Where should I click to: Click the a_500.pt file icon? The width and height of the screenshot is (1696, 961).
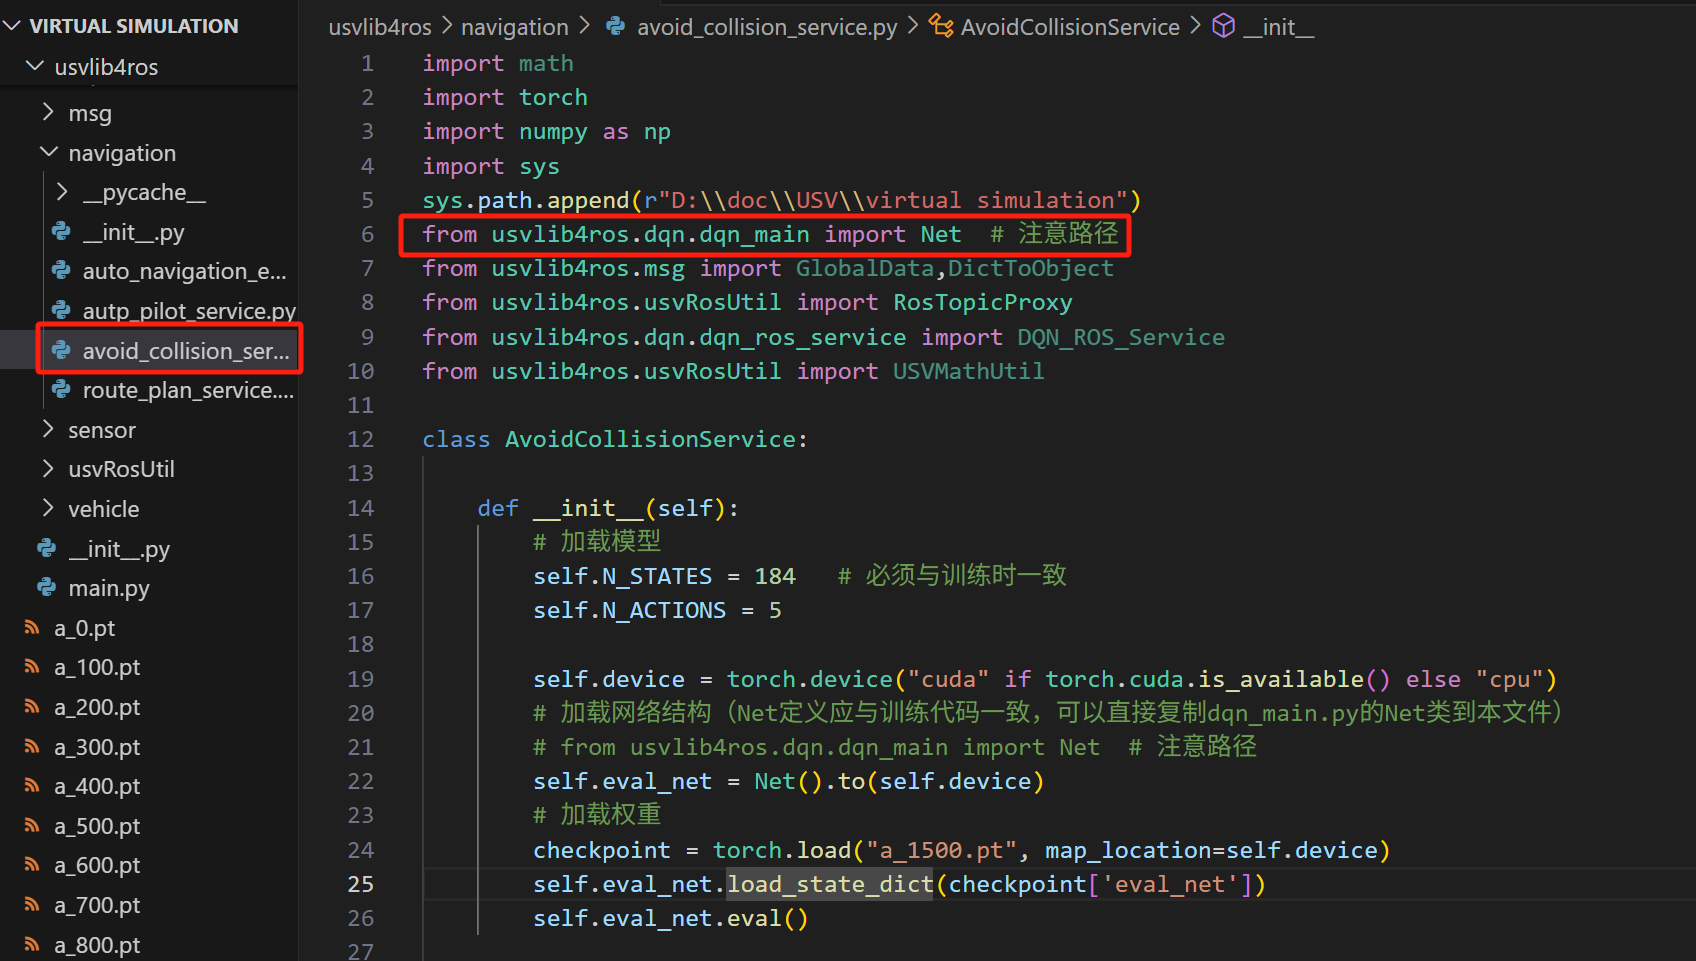[32, 826]
